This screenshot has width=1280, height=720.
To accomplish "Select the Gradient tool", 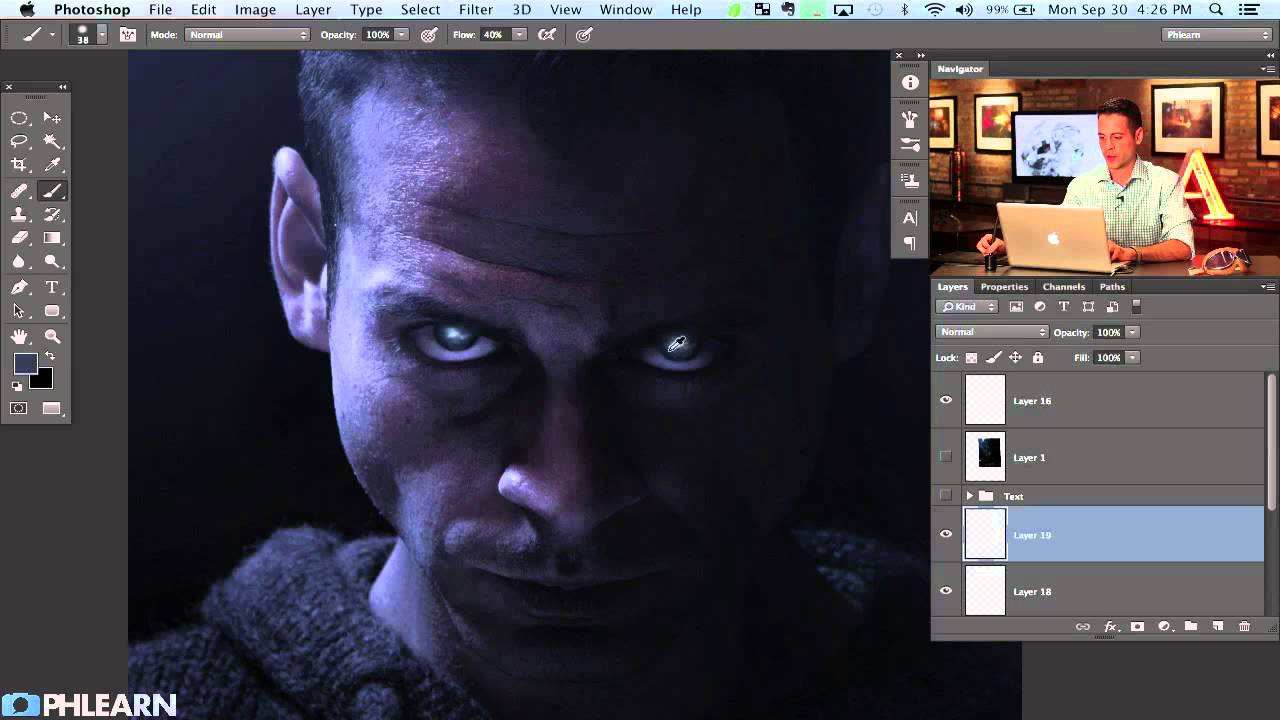I will click(53, 238).
